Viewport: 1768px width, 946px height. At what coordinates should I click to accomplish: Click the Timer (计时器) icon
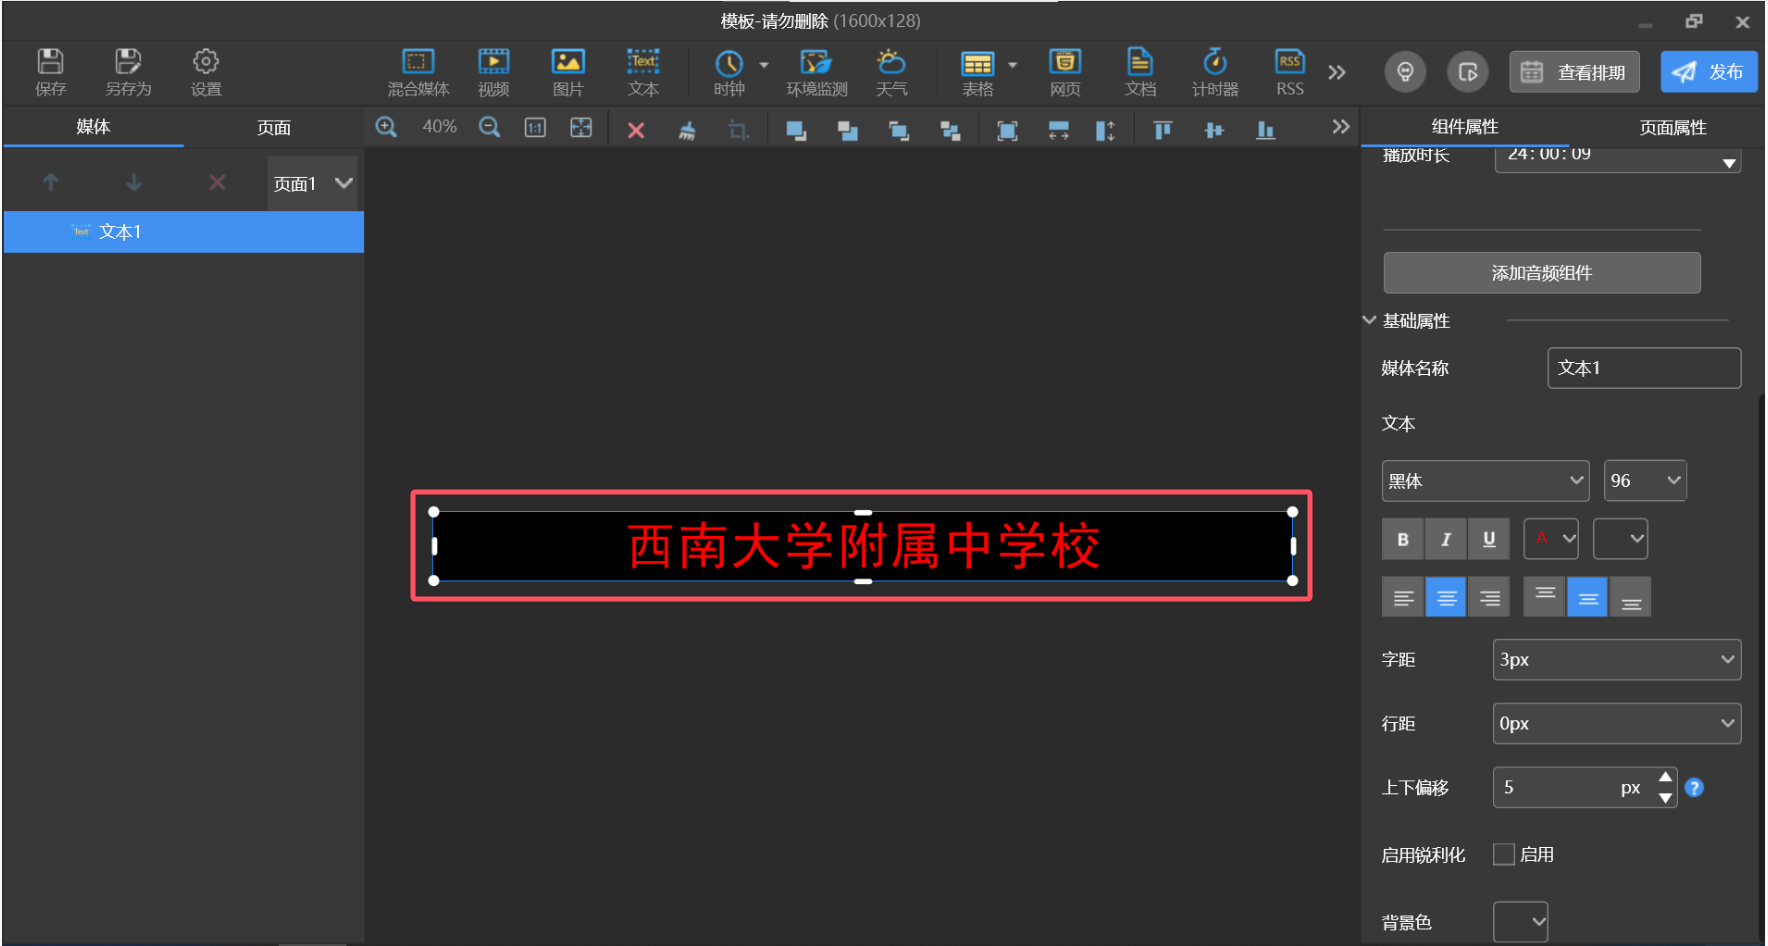(1214, 72)
